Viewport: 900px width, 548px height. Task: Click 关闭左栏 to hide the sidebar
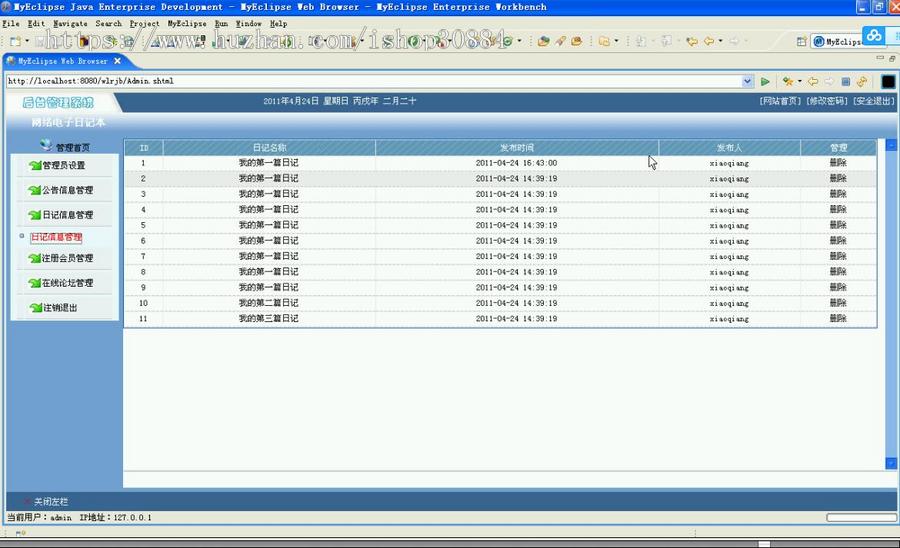(51, 502)
